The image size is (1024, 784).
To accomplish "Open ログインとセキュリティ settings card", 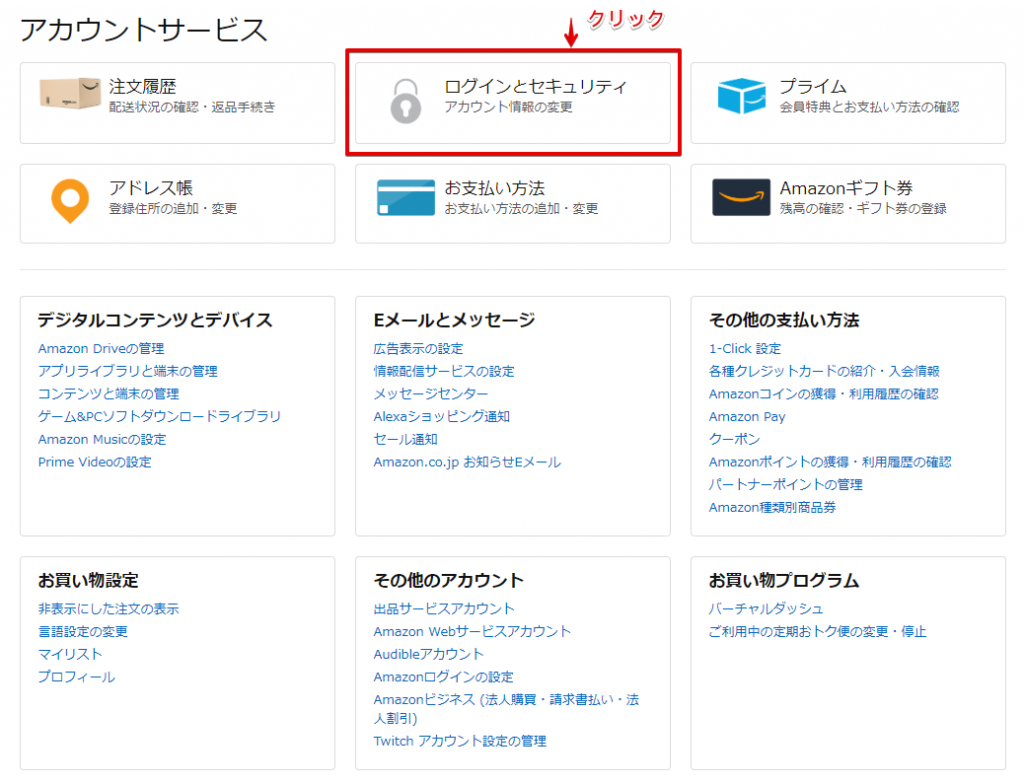I will (512, 102).
